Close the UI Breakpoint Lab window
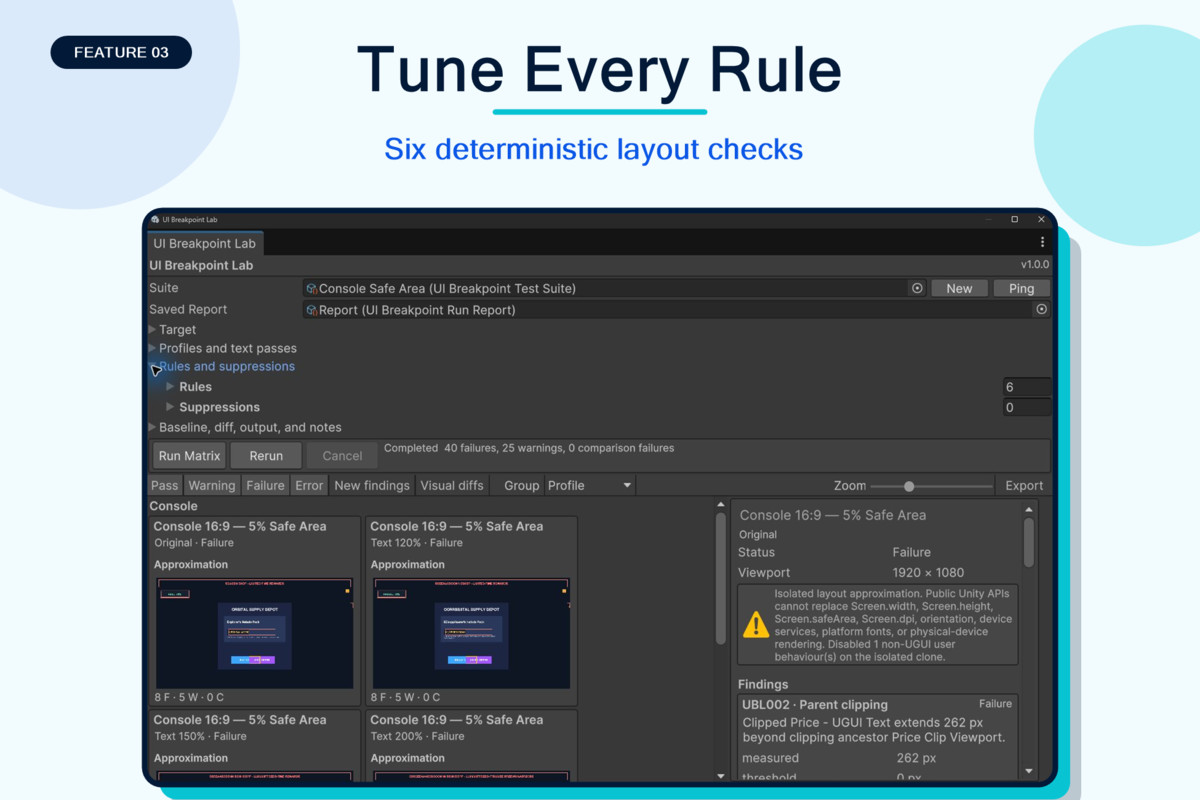Screen dimensions: 1200x800 pyautogui.click(x=1041, y=220)
